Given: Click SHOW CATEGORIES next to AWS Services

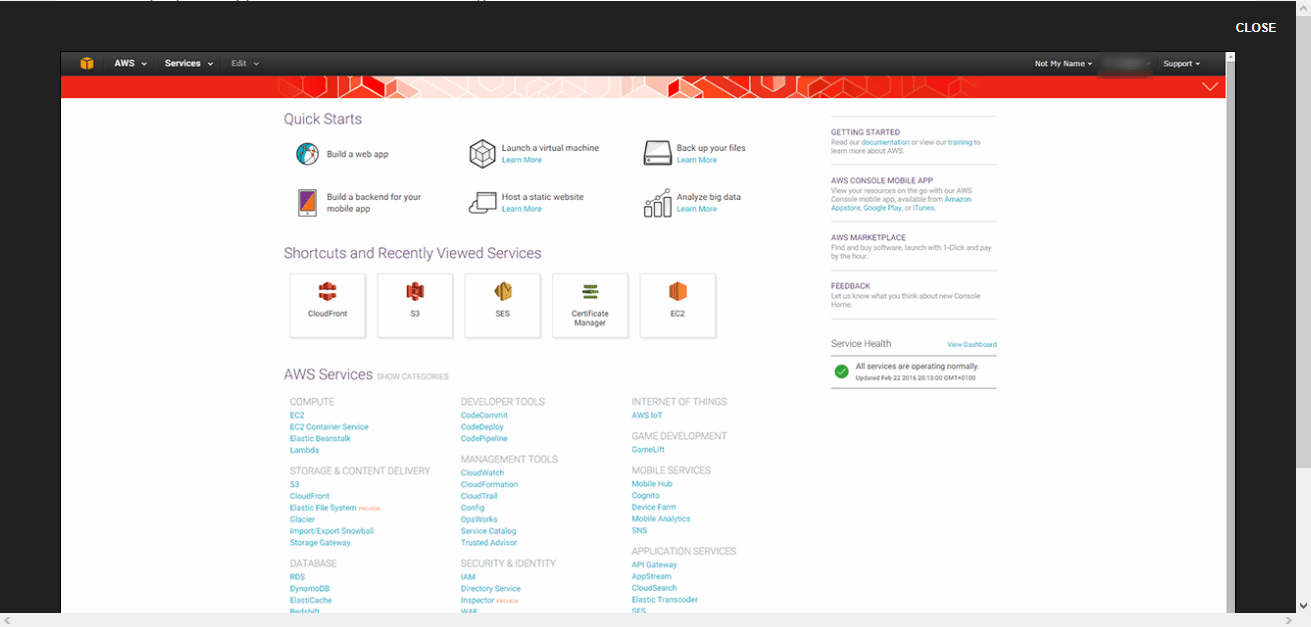Looking at the screenshot, I should coord(413,377).
